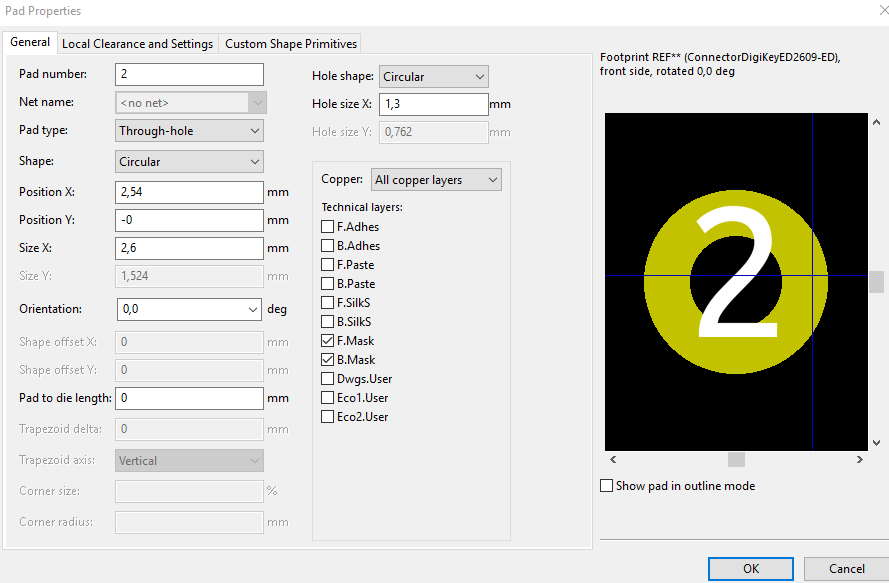
Task: Check the Eco1.User layer
Action: (325, 397)
